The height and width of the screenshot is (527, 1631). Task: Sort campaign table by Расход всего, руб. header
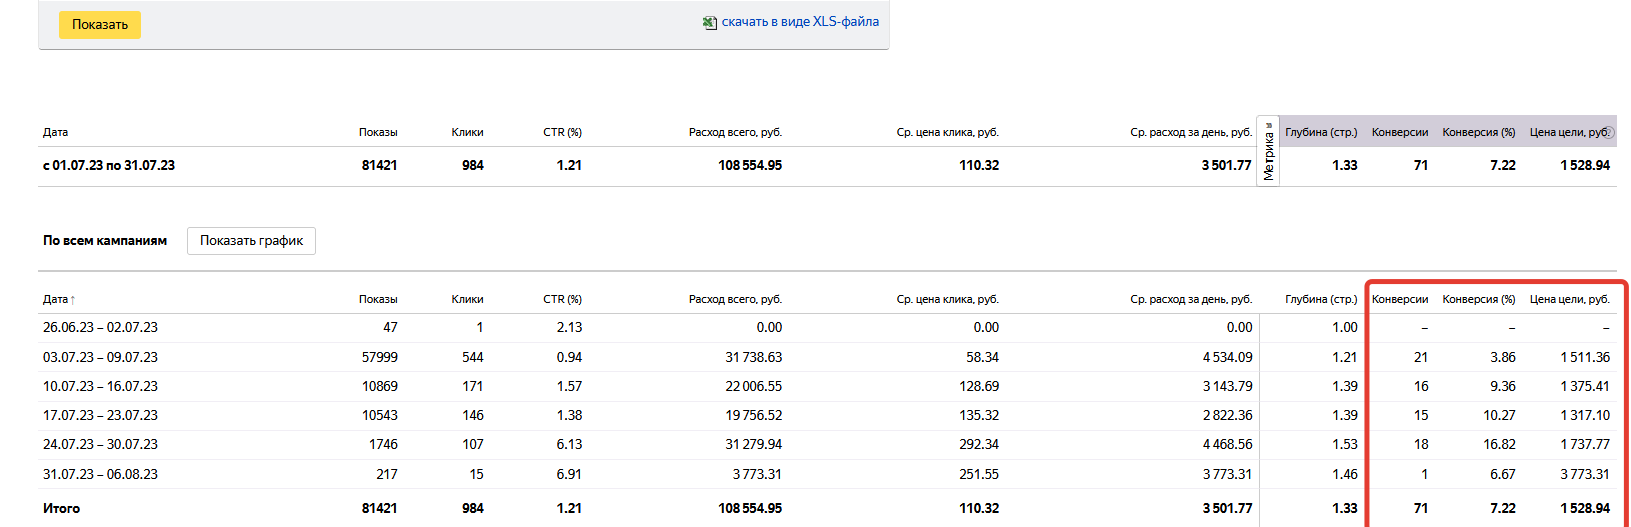(735, 299)
